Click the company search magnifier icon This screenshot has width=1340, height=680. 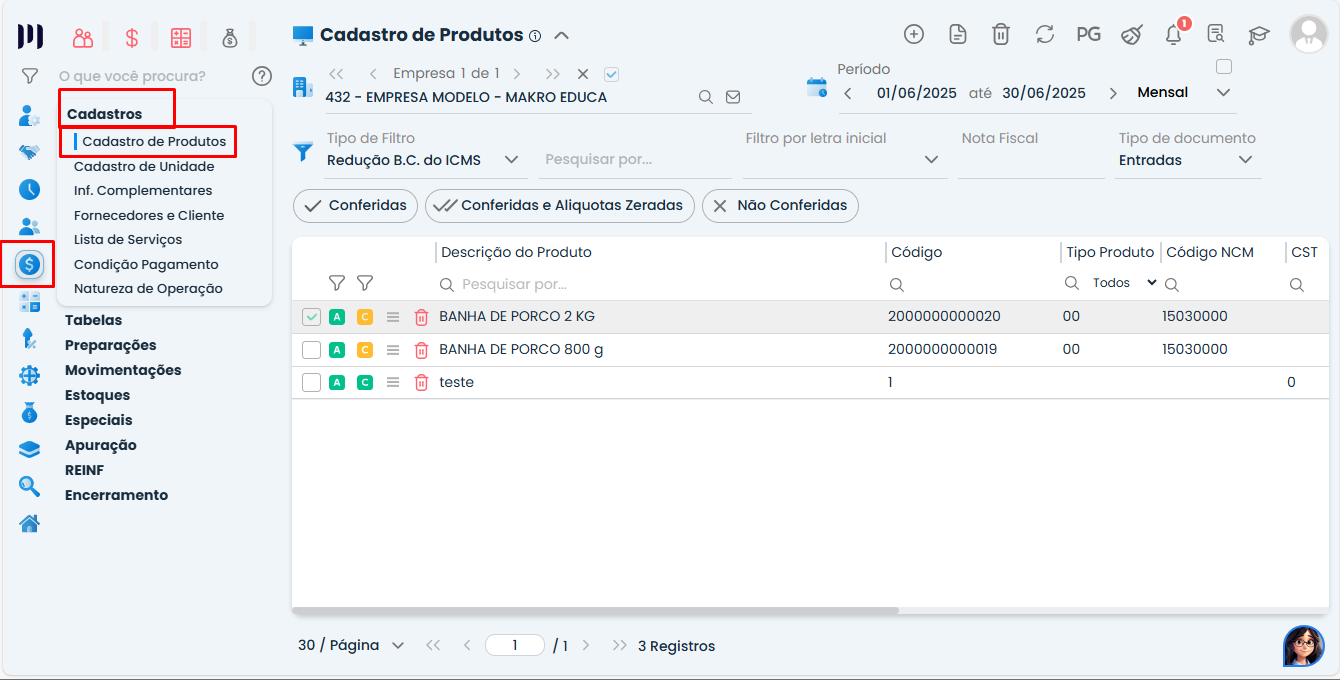(706, 97)
